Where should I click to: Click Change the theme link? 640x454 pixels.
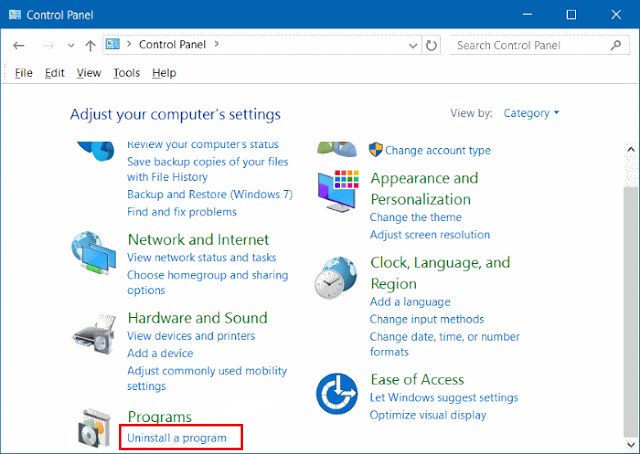pos(416,217)
